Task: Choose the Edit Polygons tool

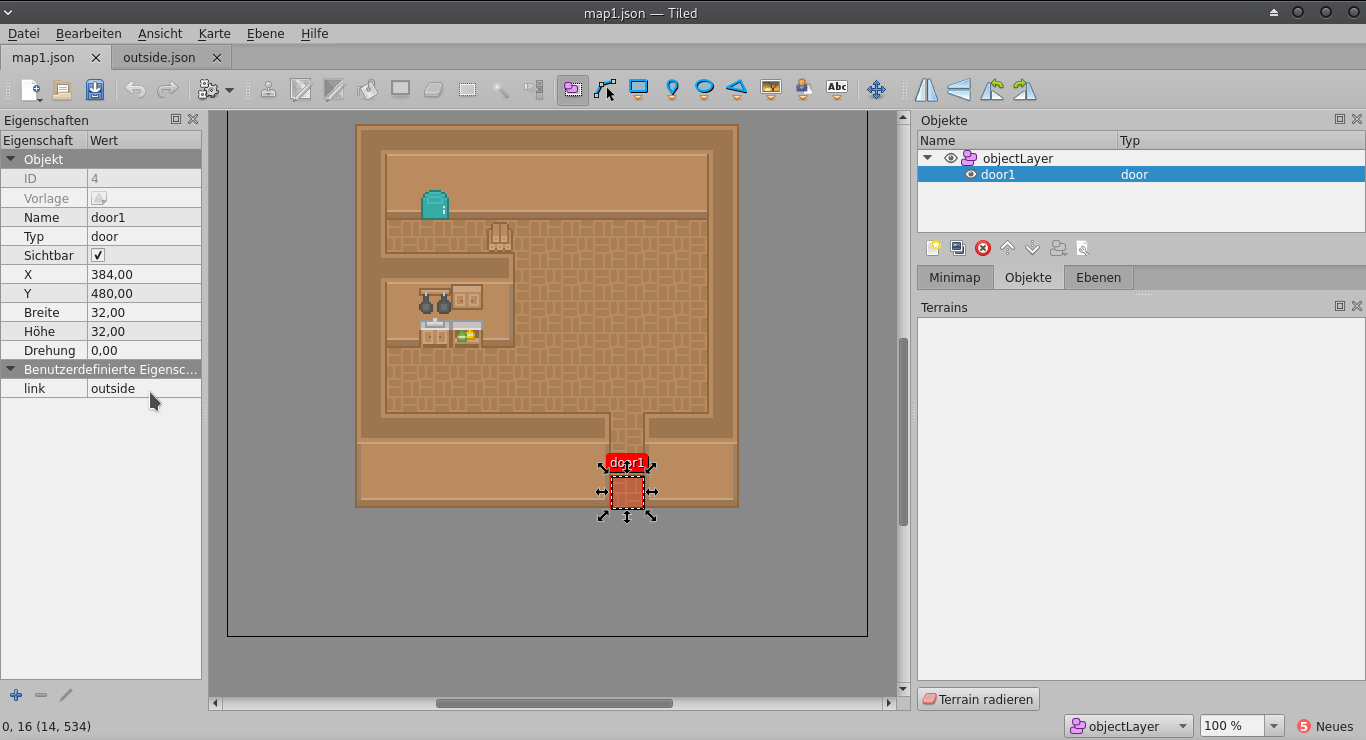Action: click(604, 90)
